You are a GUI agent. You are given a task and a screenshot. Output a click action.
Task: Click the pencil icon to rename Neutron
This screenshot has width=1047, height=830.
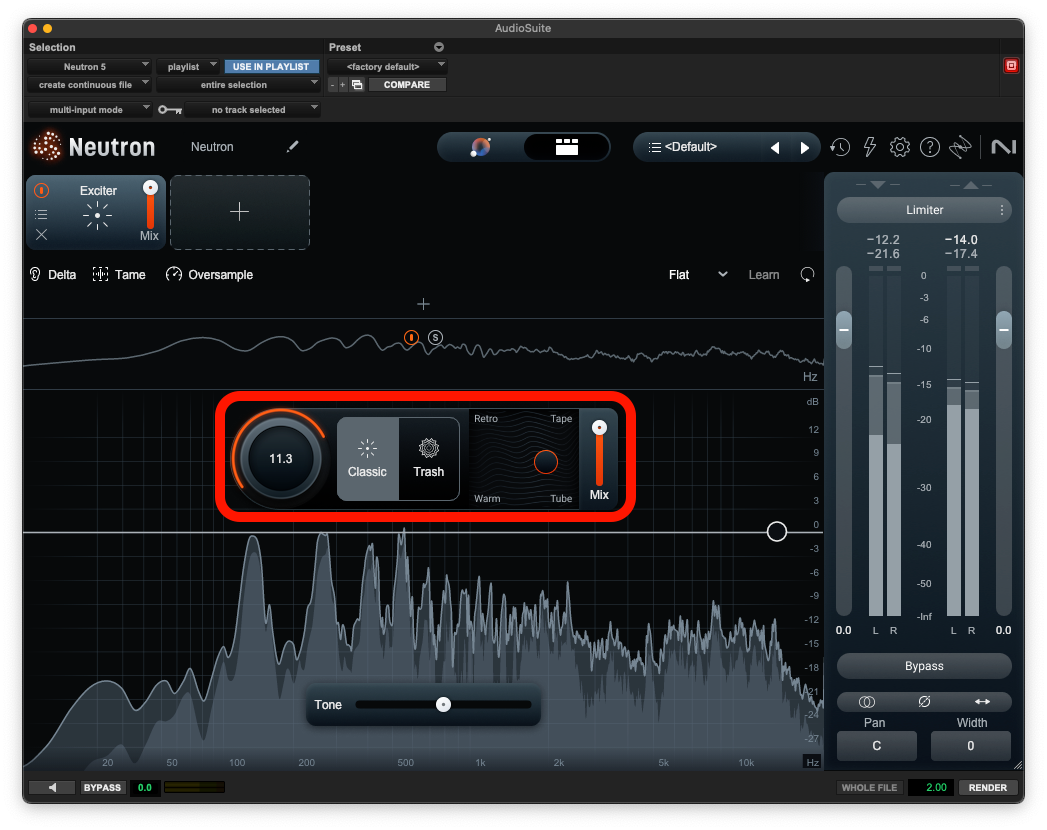coord(292,146)
